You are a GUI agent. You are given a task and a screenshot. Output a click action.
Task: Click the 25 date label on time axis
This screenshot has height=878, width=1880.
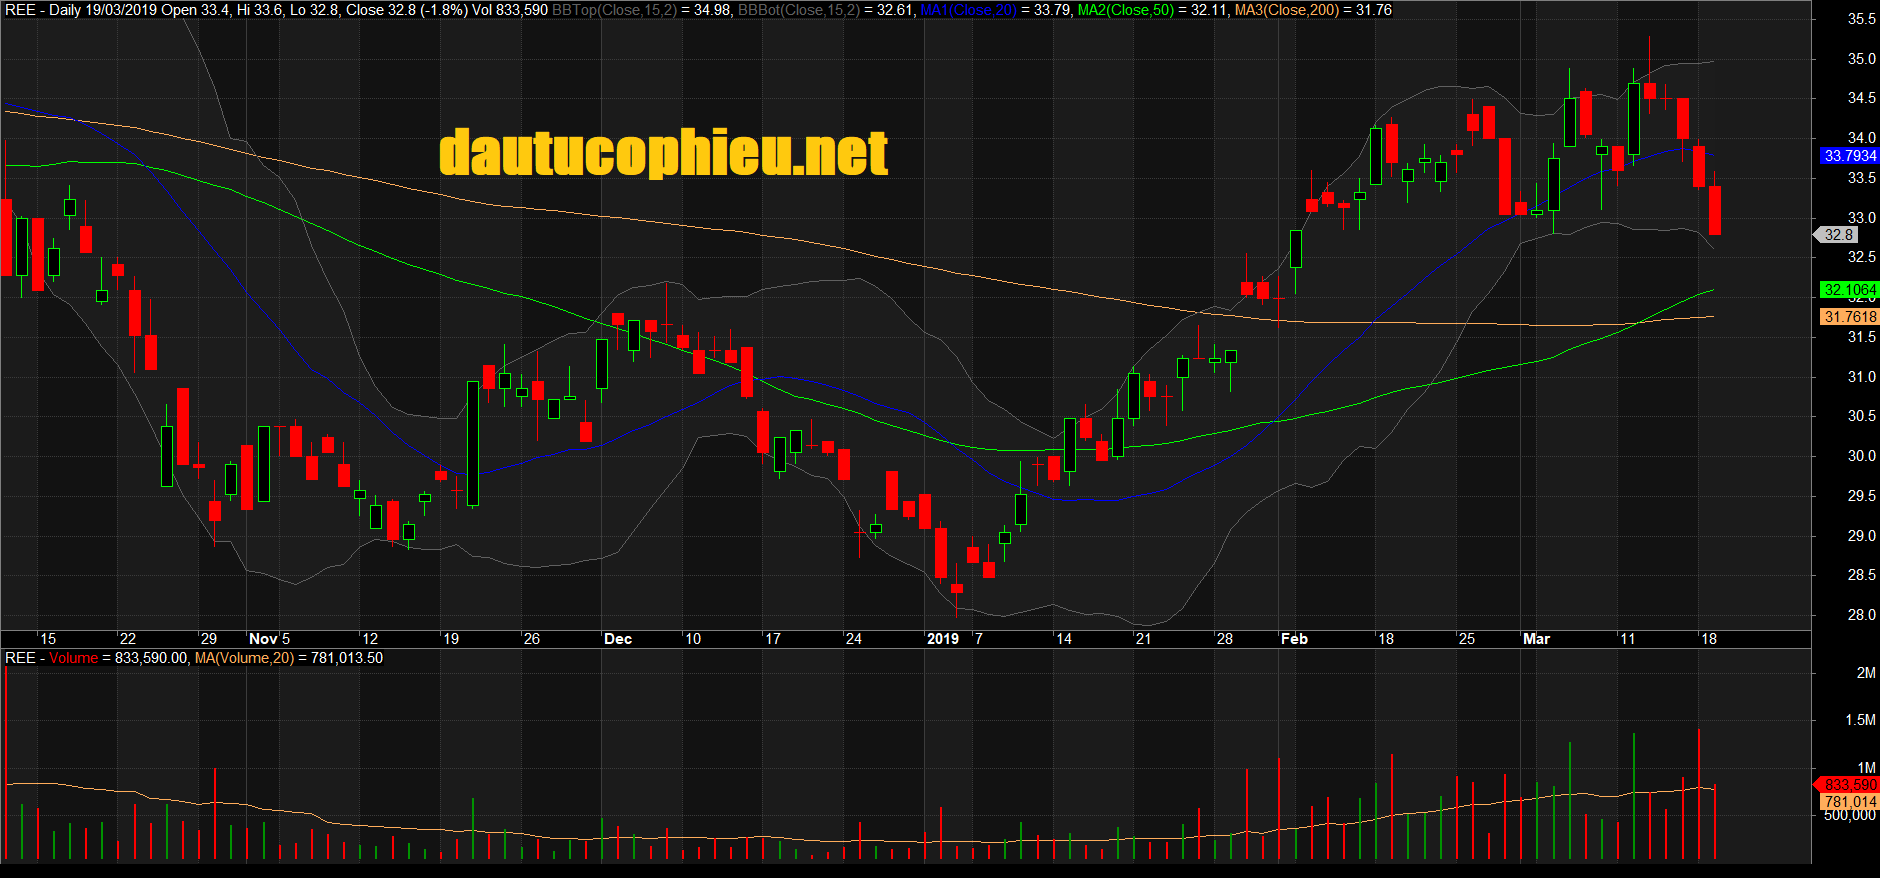coord(1466,639)
